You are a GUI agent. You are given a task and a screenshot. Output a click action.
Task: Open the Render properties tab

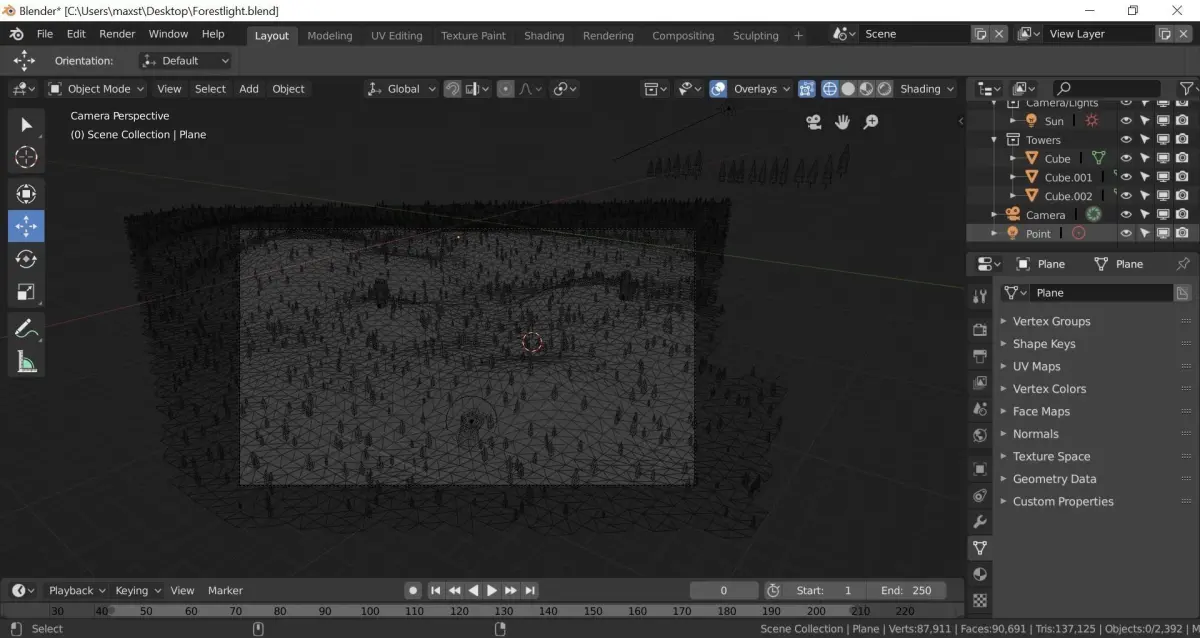click(x=980, y=330)
